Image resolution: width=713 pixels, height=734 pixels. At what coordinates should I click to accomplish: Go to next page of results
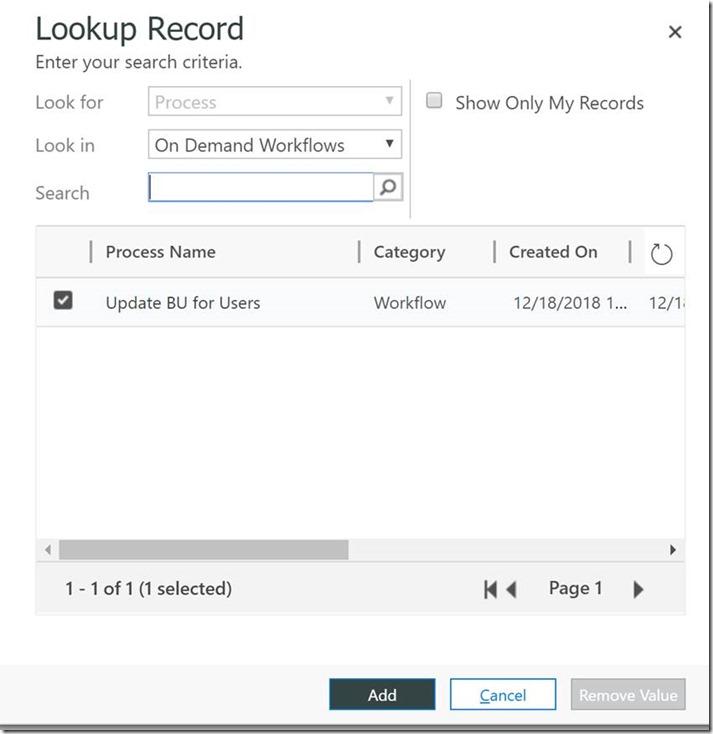click(x=638, y=590)
